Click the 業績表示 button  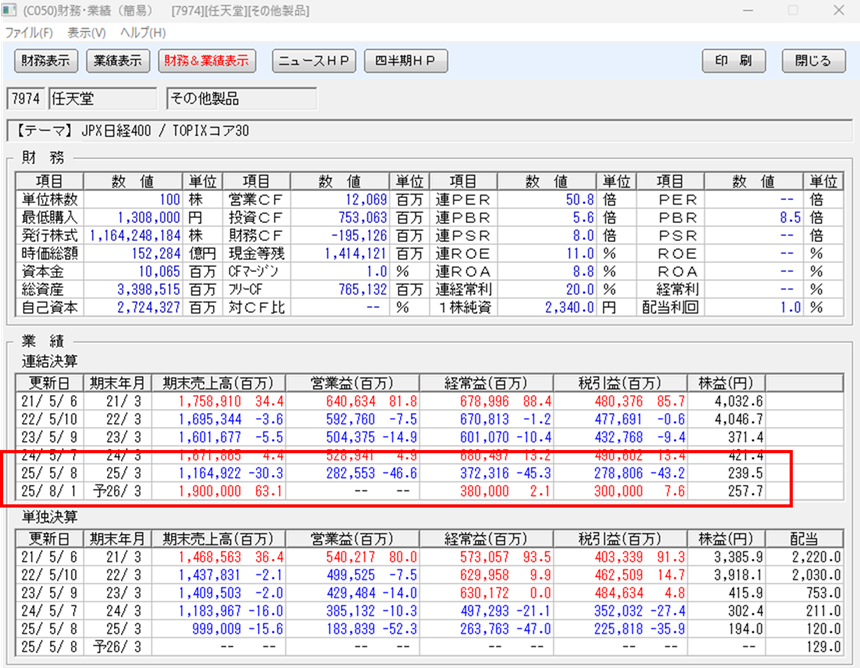118,60
